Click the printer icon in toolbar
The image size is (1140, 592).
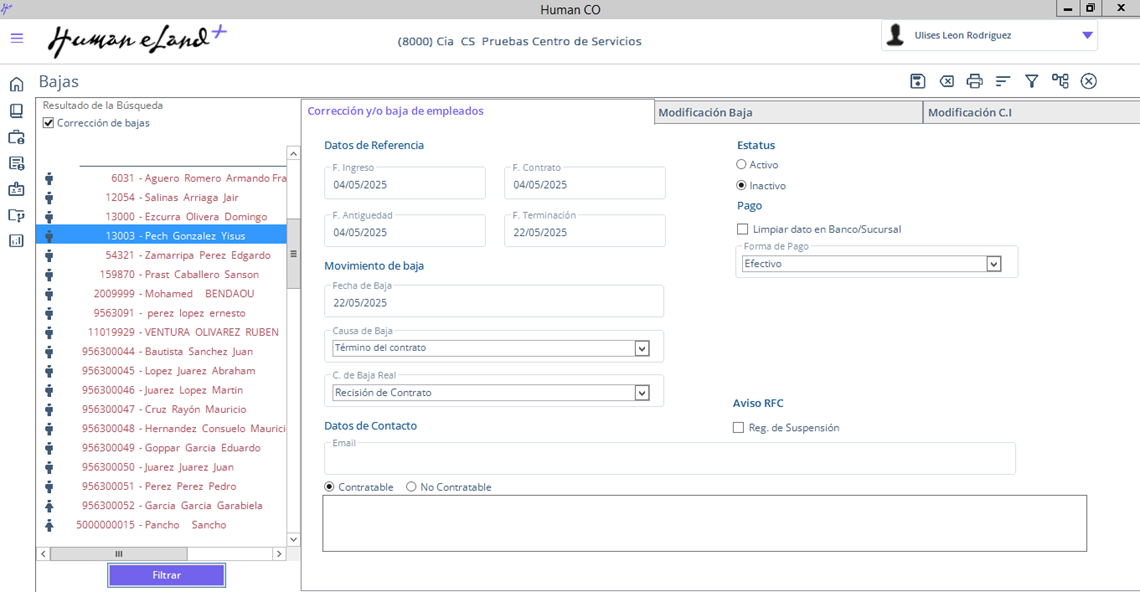(x=974, y=81)
